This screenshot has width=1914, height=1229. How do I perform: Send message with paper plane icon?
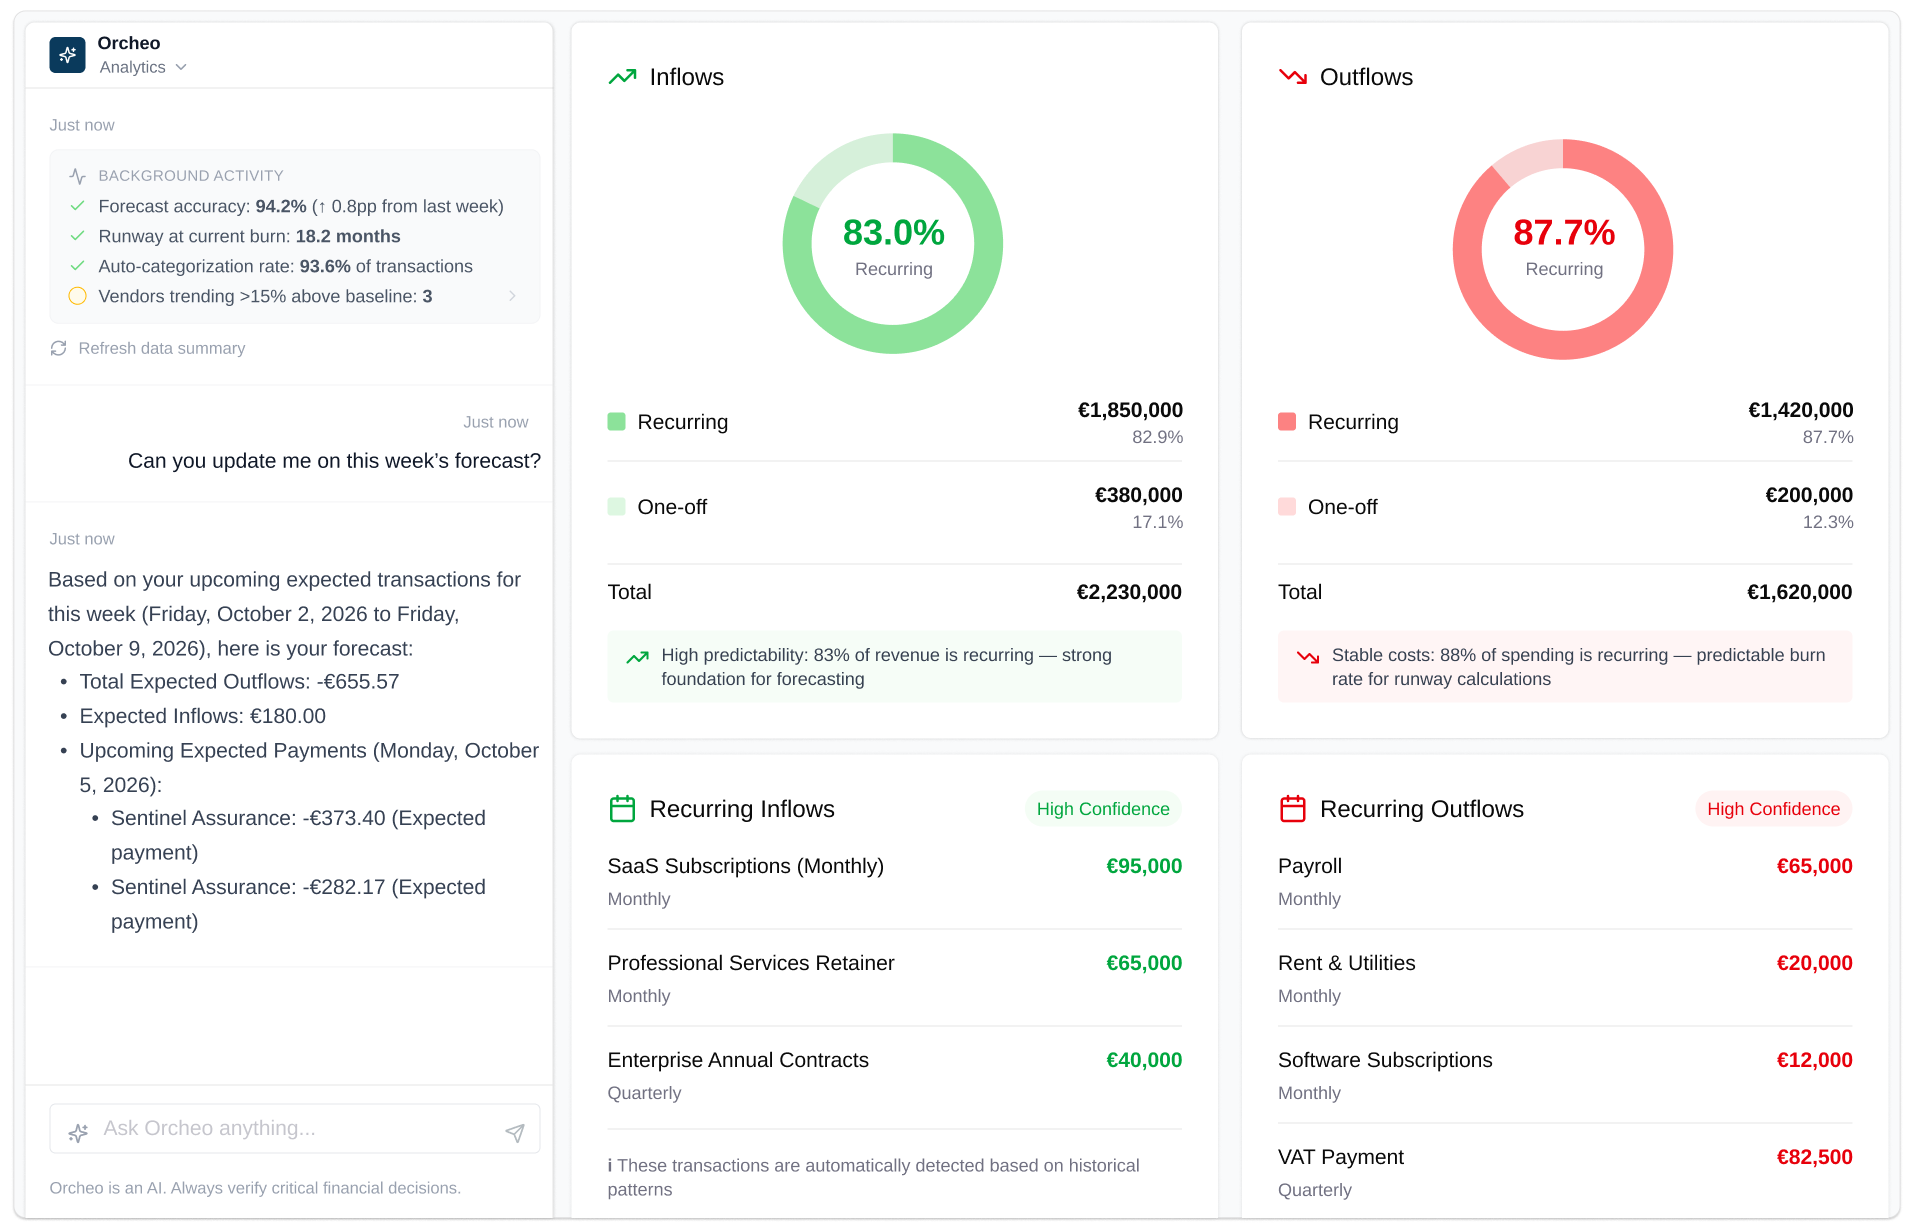pyautogui.click(x=515, y=1133)
